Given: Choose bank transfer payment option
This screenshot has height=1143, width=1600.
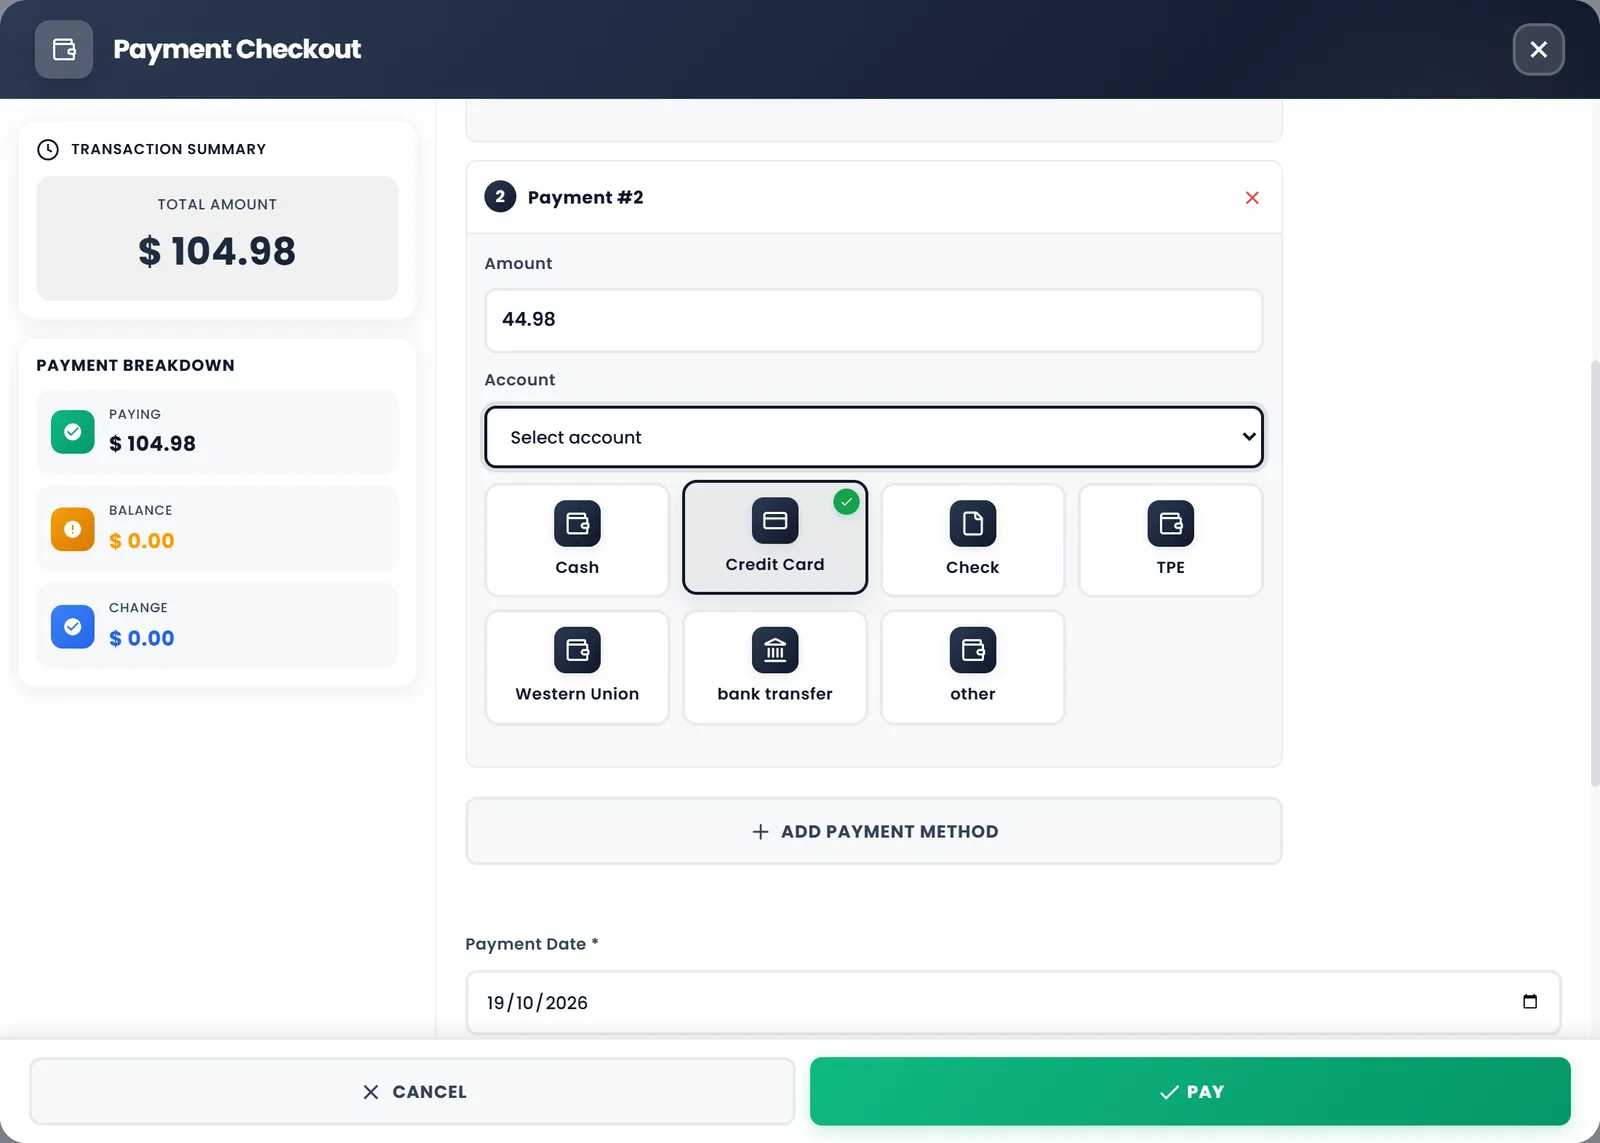Looking at the screenshot, I should point(775,667).
